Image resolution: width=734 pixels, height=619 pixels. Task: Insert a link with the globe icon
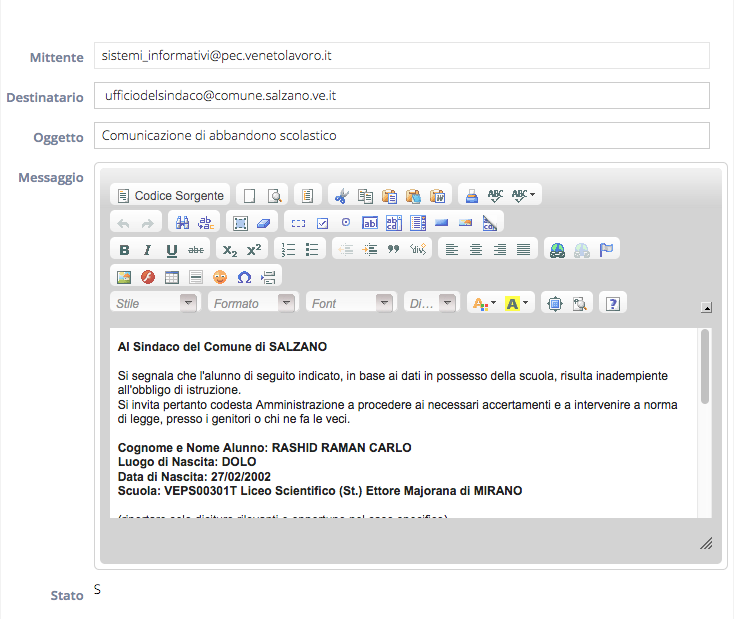click(x=557, y=250)
